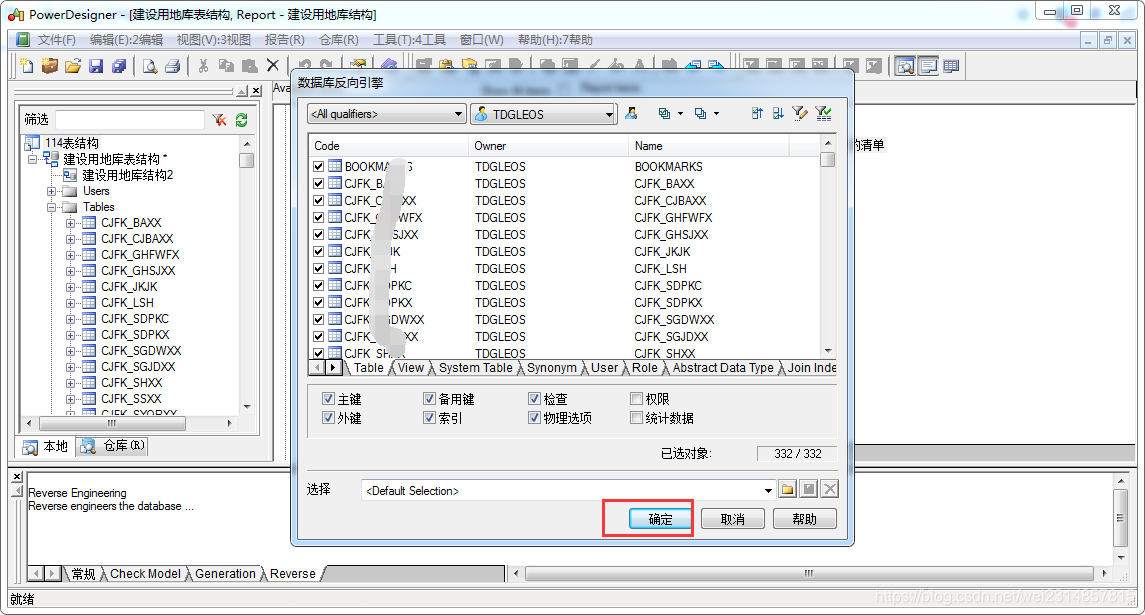The height and width of the screenshot is (615, 1145).
Task: Click the delete selection X icon
Action: (830, 489)
